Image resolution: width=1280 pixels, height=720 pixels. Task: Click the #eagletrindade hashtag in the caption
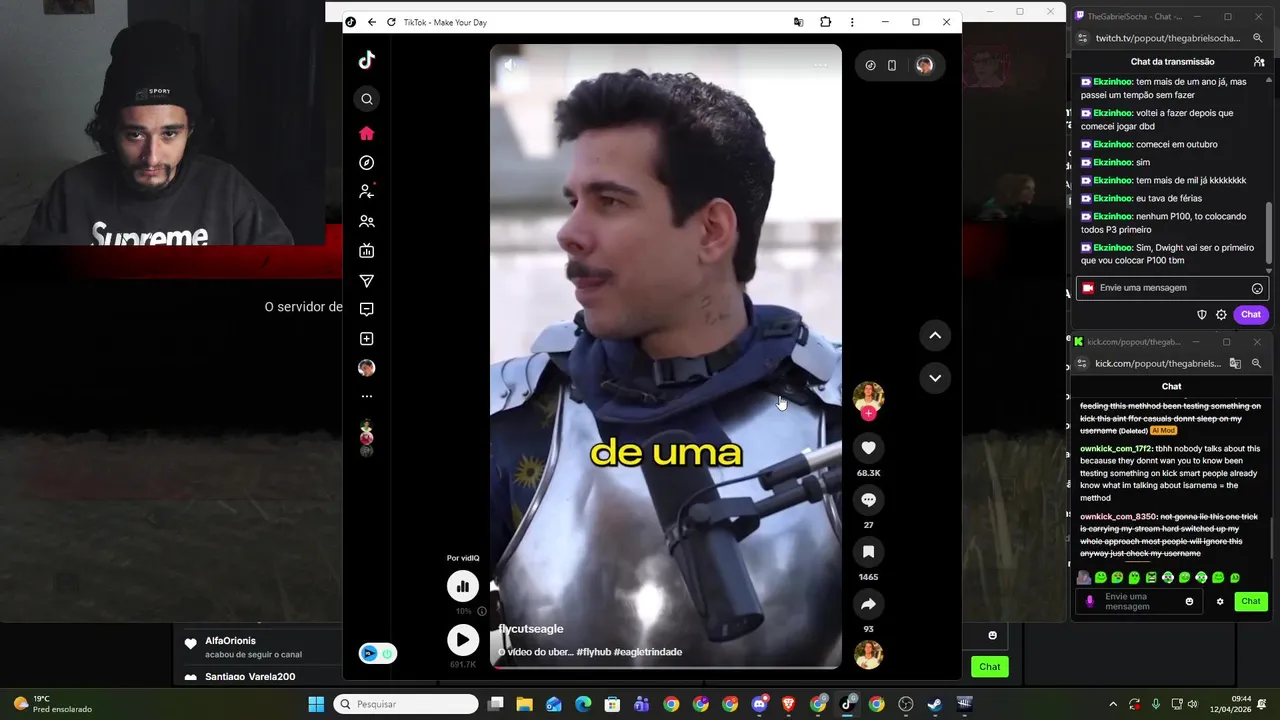647,652
